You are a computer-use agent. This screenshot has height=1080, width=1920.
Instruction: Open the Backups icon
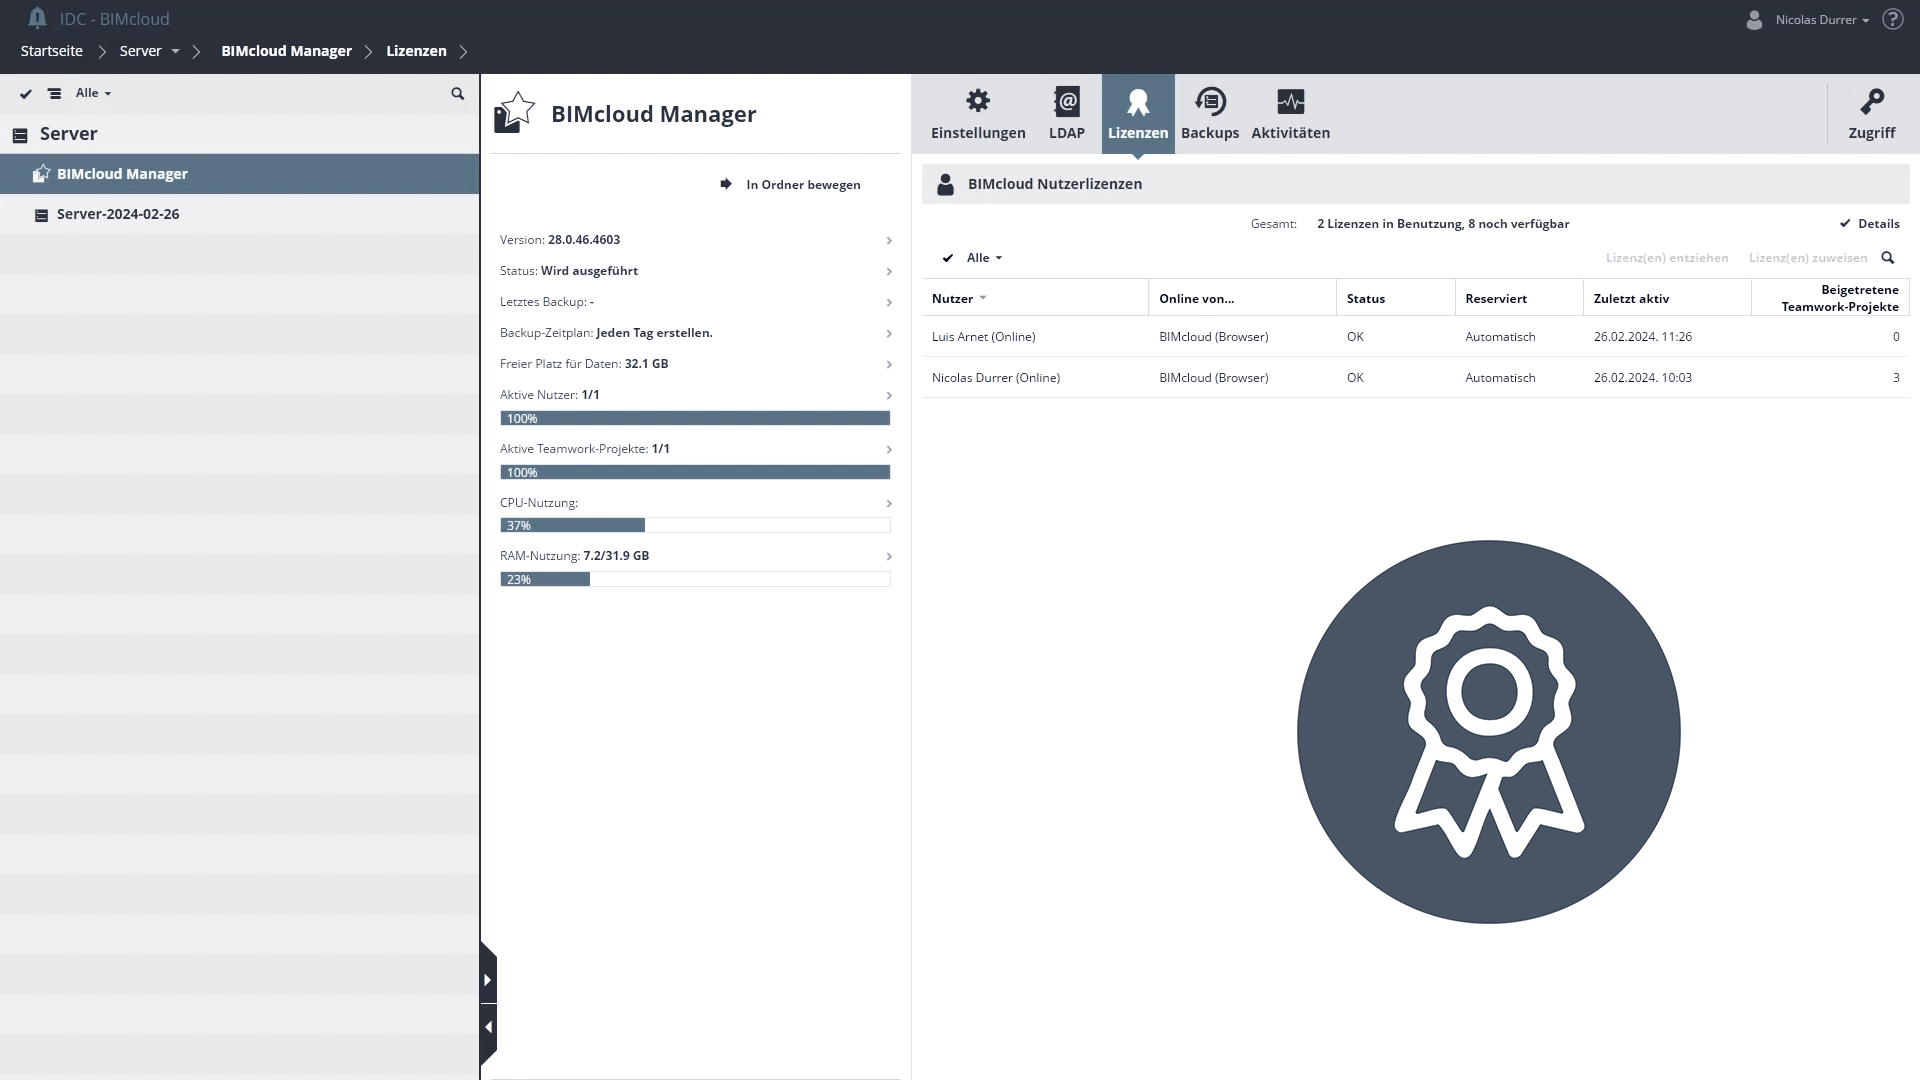1210,101
